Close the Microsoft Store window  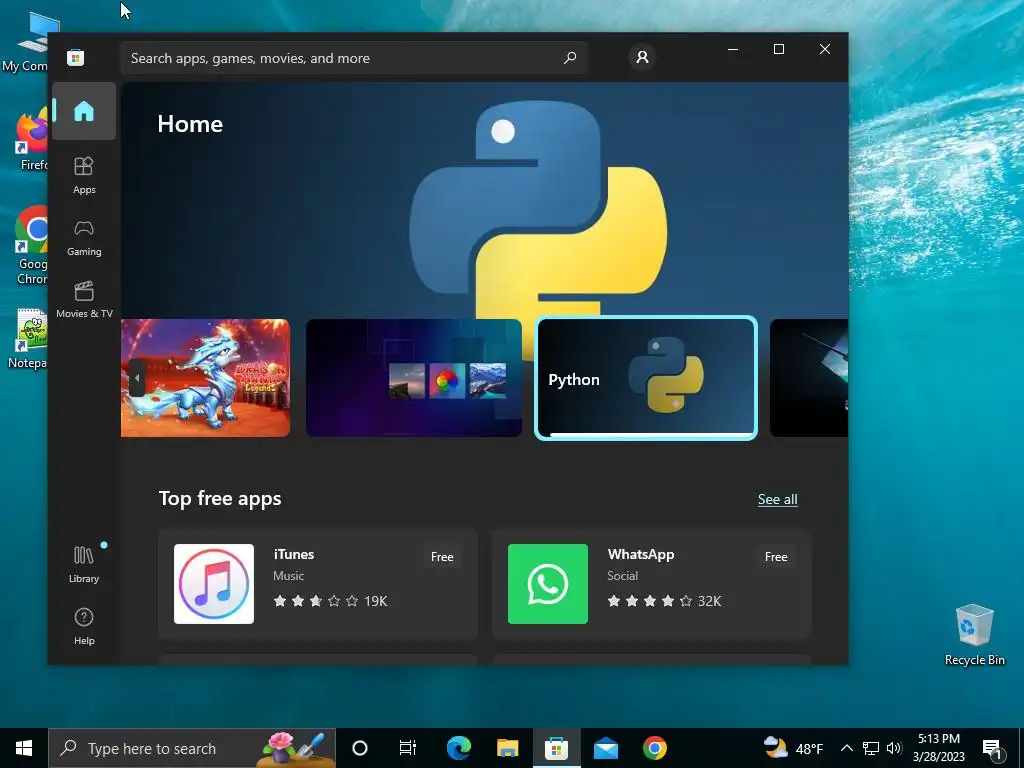825,49
